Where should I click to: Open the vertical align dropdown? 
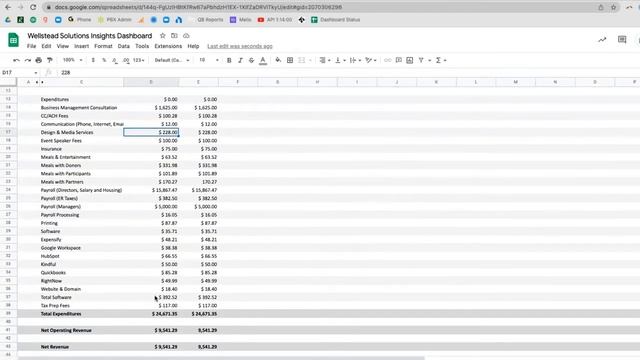(x=340, y=60)
